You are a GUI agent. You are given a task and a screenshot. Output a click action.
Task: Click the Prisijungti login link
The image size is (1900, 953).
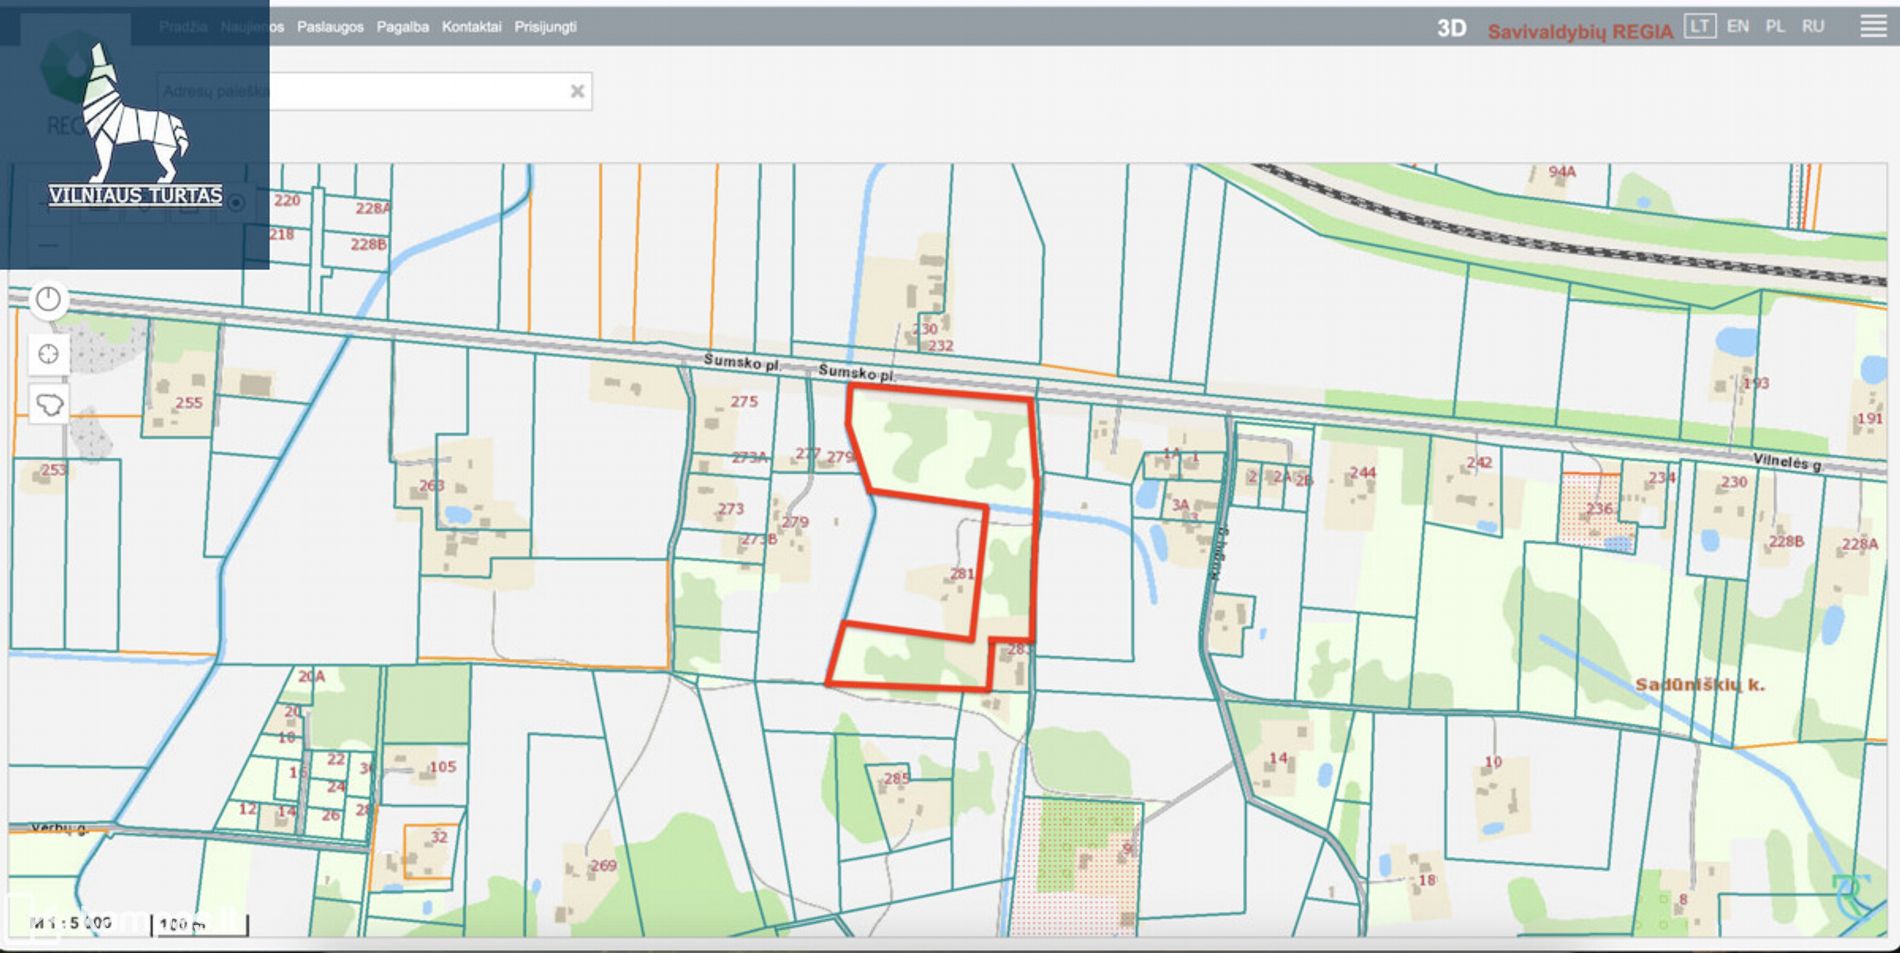(x=545, y=27)
